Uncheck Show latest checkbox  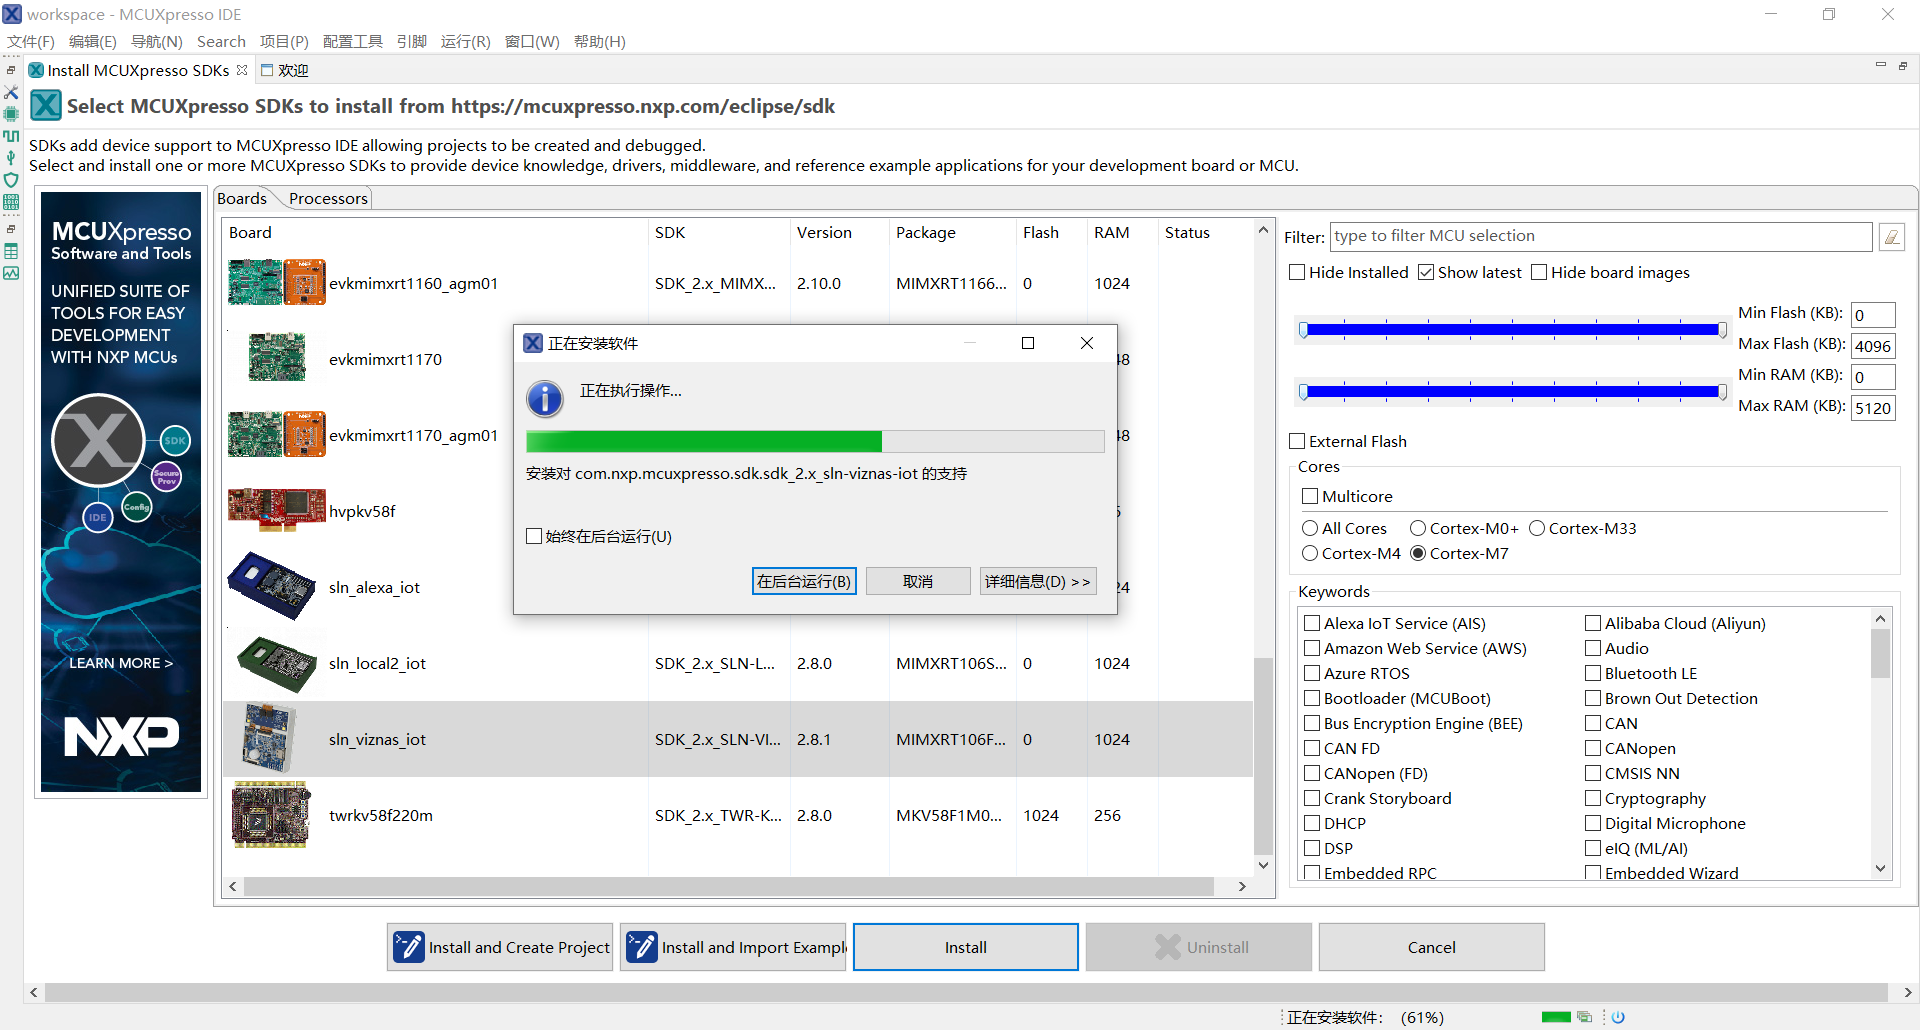point(1426,272)
